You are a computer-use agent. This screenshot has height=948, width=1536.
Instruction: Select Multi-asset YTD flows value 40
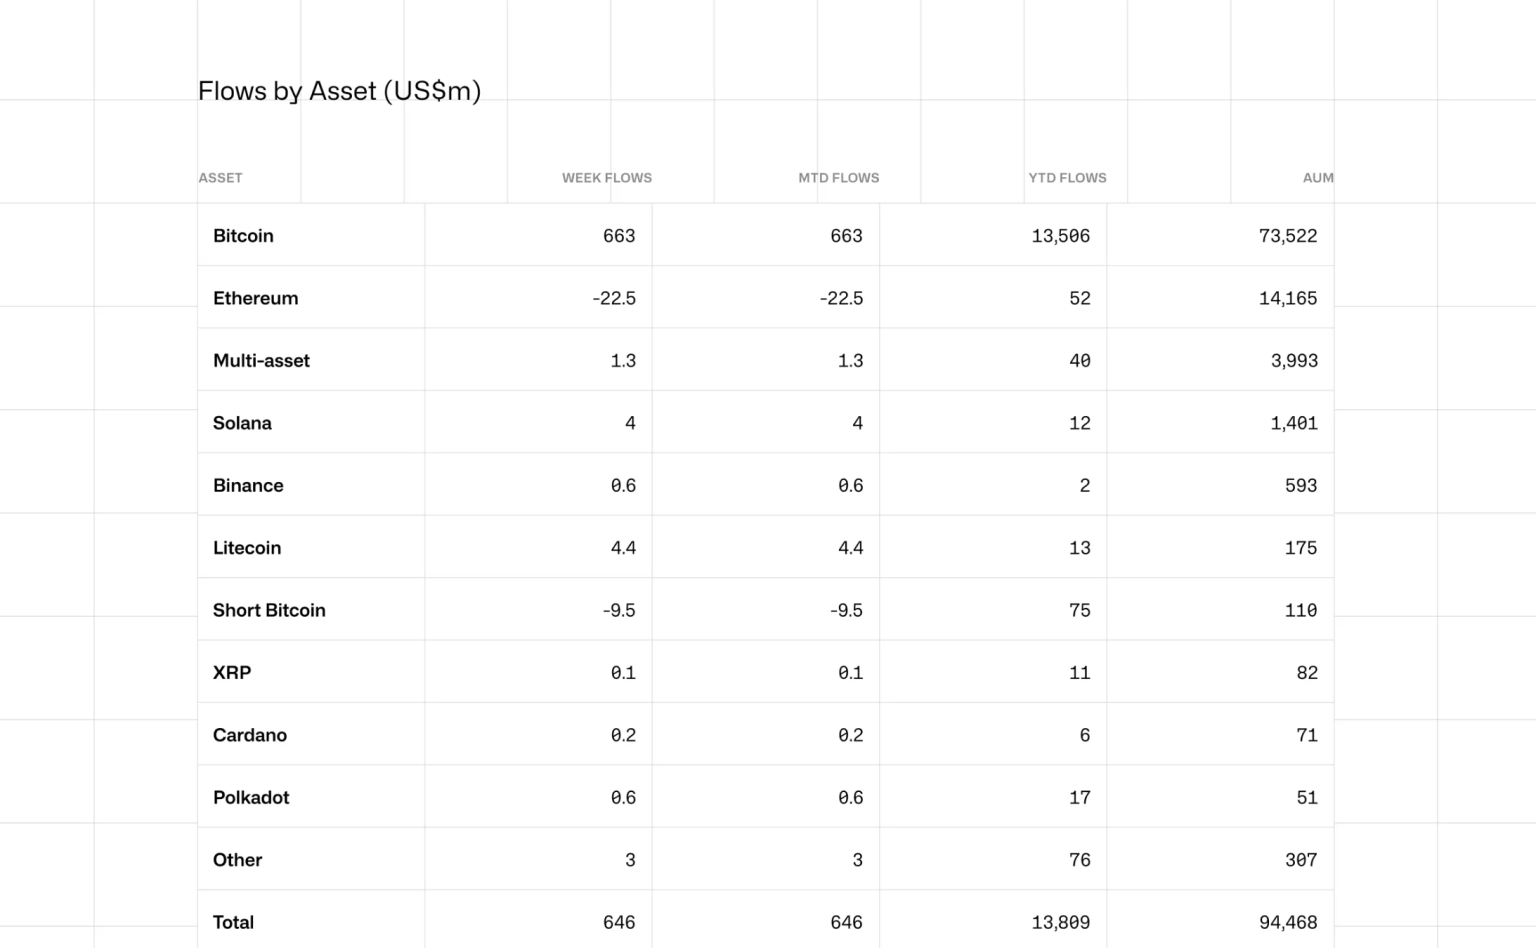pyautogui.click(x=1080, y=361)
